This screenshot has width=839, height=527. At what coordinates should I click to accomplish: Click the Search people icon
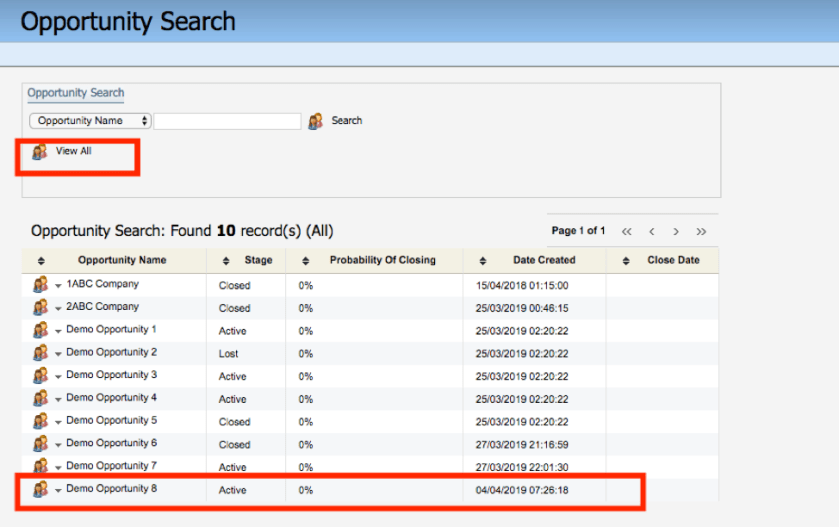(x=316, y=121)
